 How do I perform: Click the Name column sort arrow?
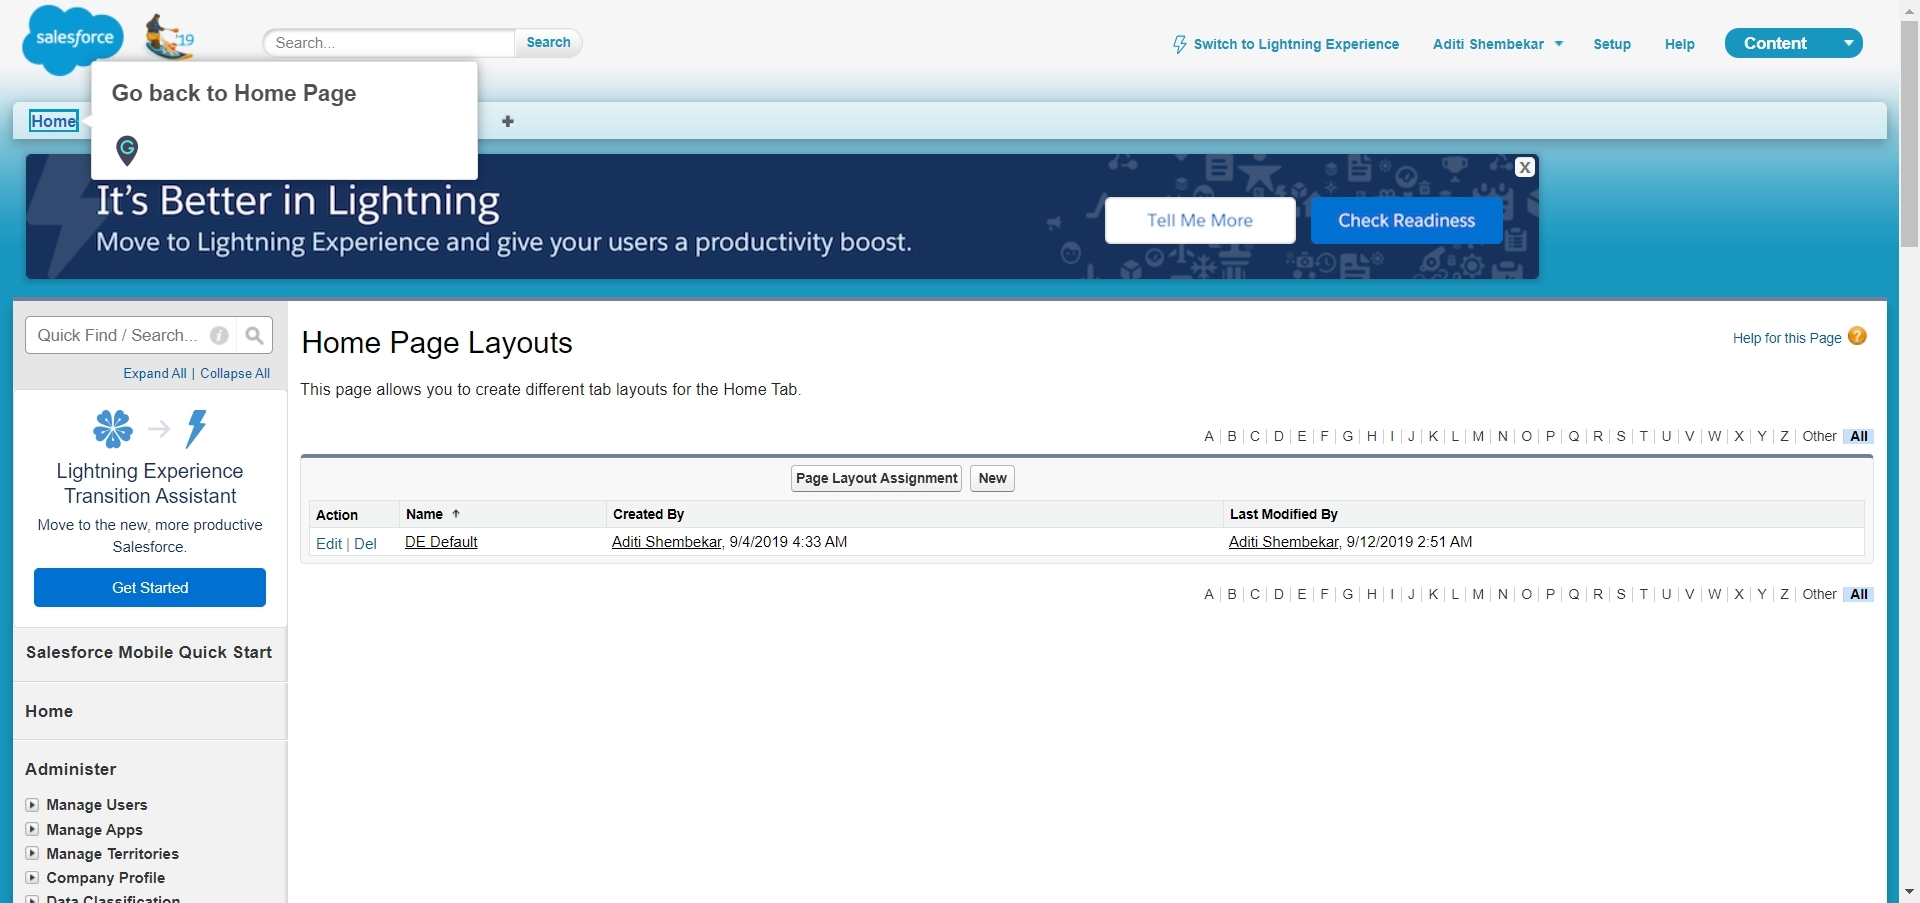pyautogui.click(x=456, y=514)
